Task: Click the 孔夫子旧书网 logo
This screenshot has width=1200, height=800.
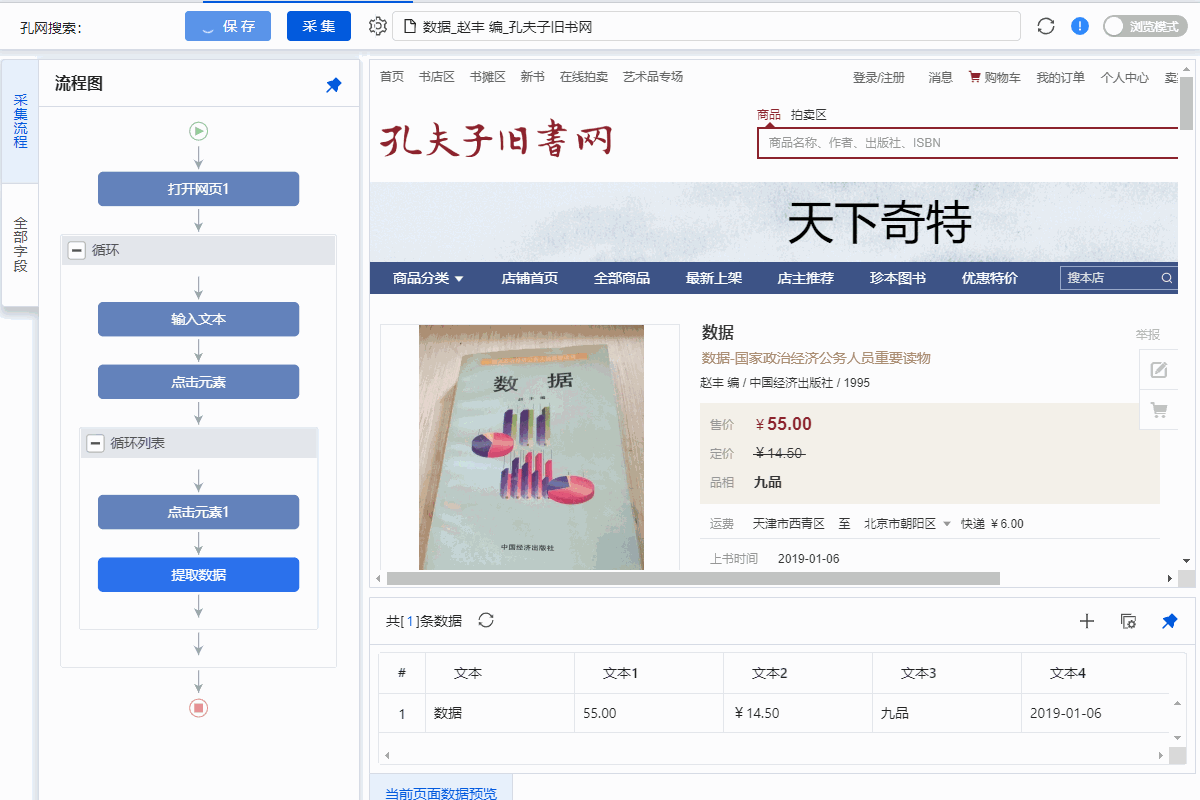Action: pos(496,140)
